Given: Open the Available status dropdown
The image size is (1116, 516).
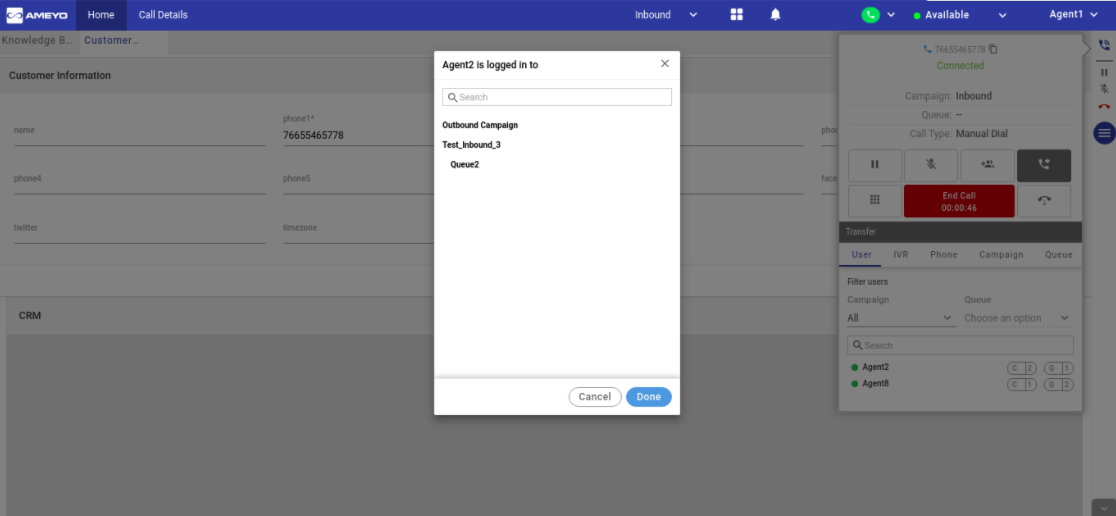Looking at the screenshot, I should [x=960, y=15].
